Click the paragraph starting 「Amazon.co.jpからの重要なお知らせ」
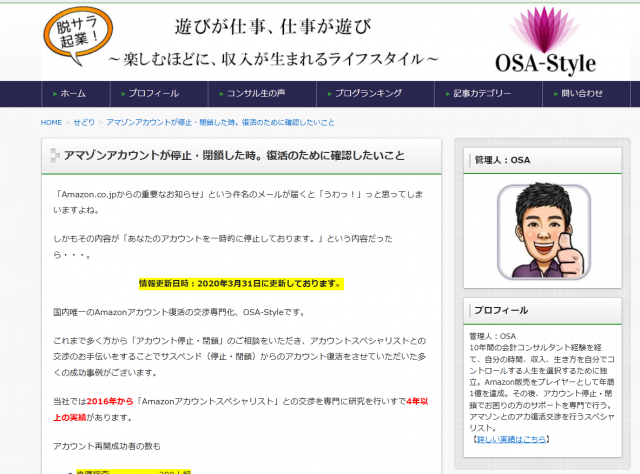Image resolution: width=640 pixels, height=474 pixels. (238, 203)
